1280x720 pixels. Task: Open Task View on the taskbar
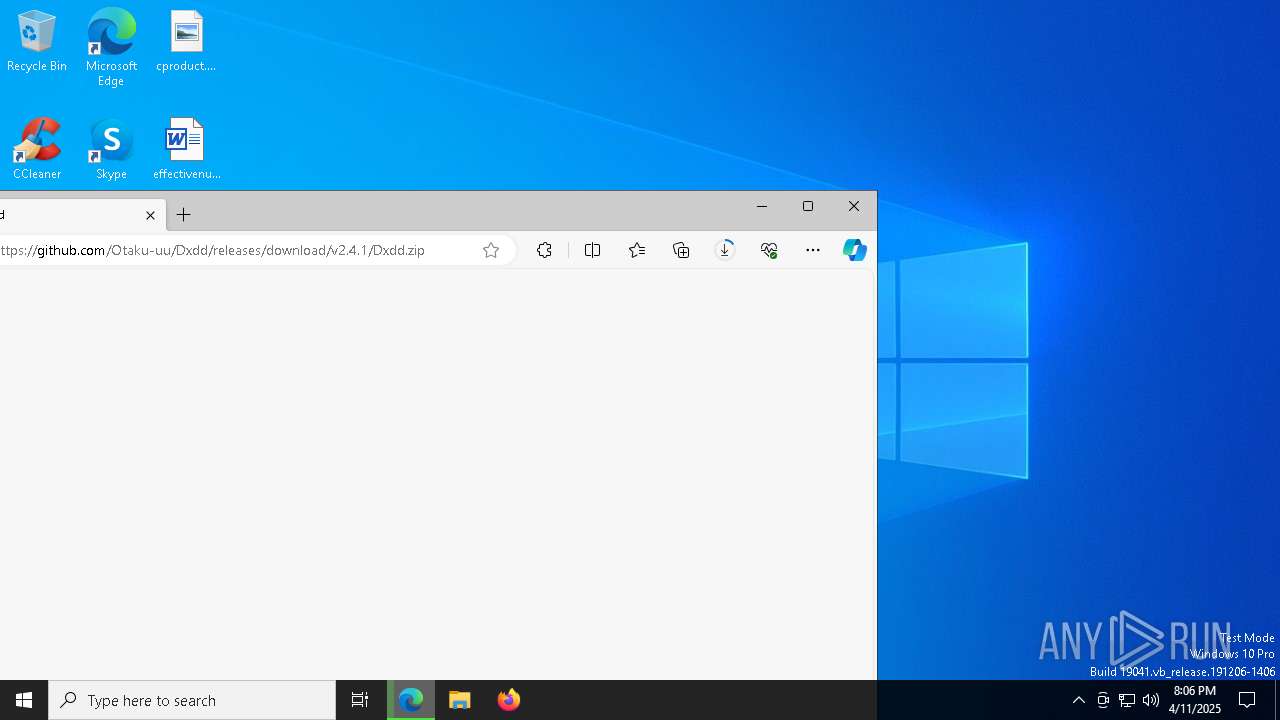(x=360, y=700)
